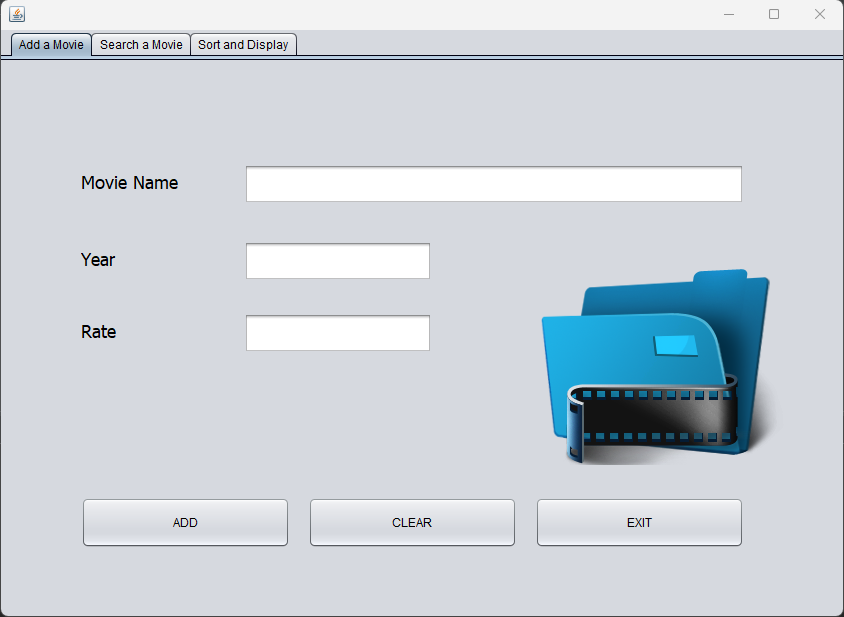
Task: Switch to the Search a Movie tab
Action: pos(141,45)
